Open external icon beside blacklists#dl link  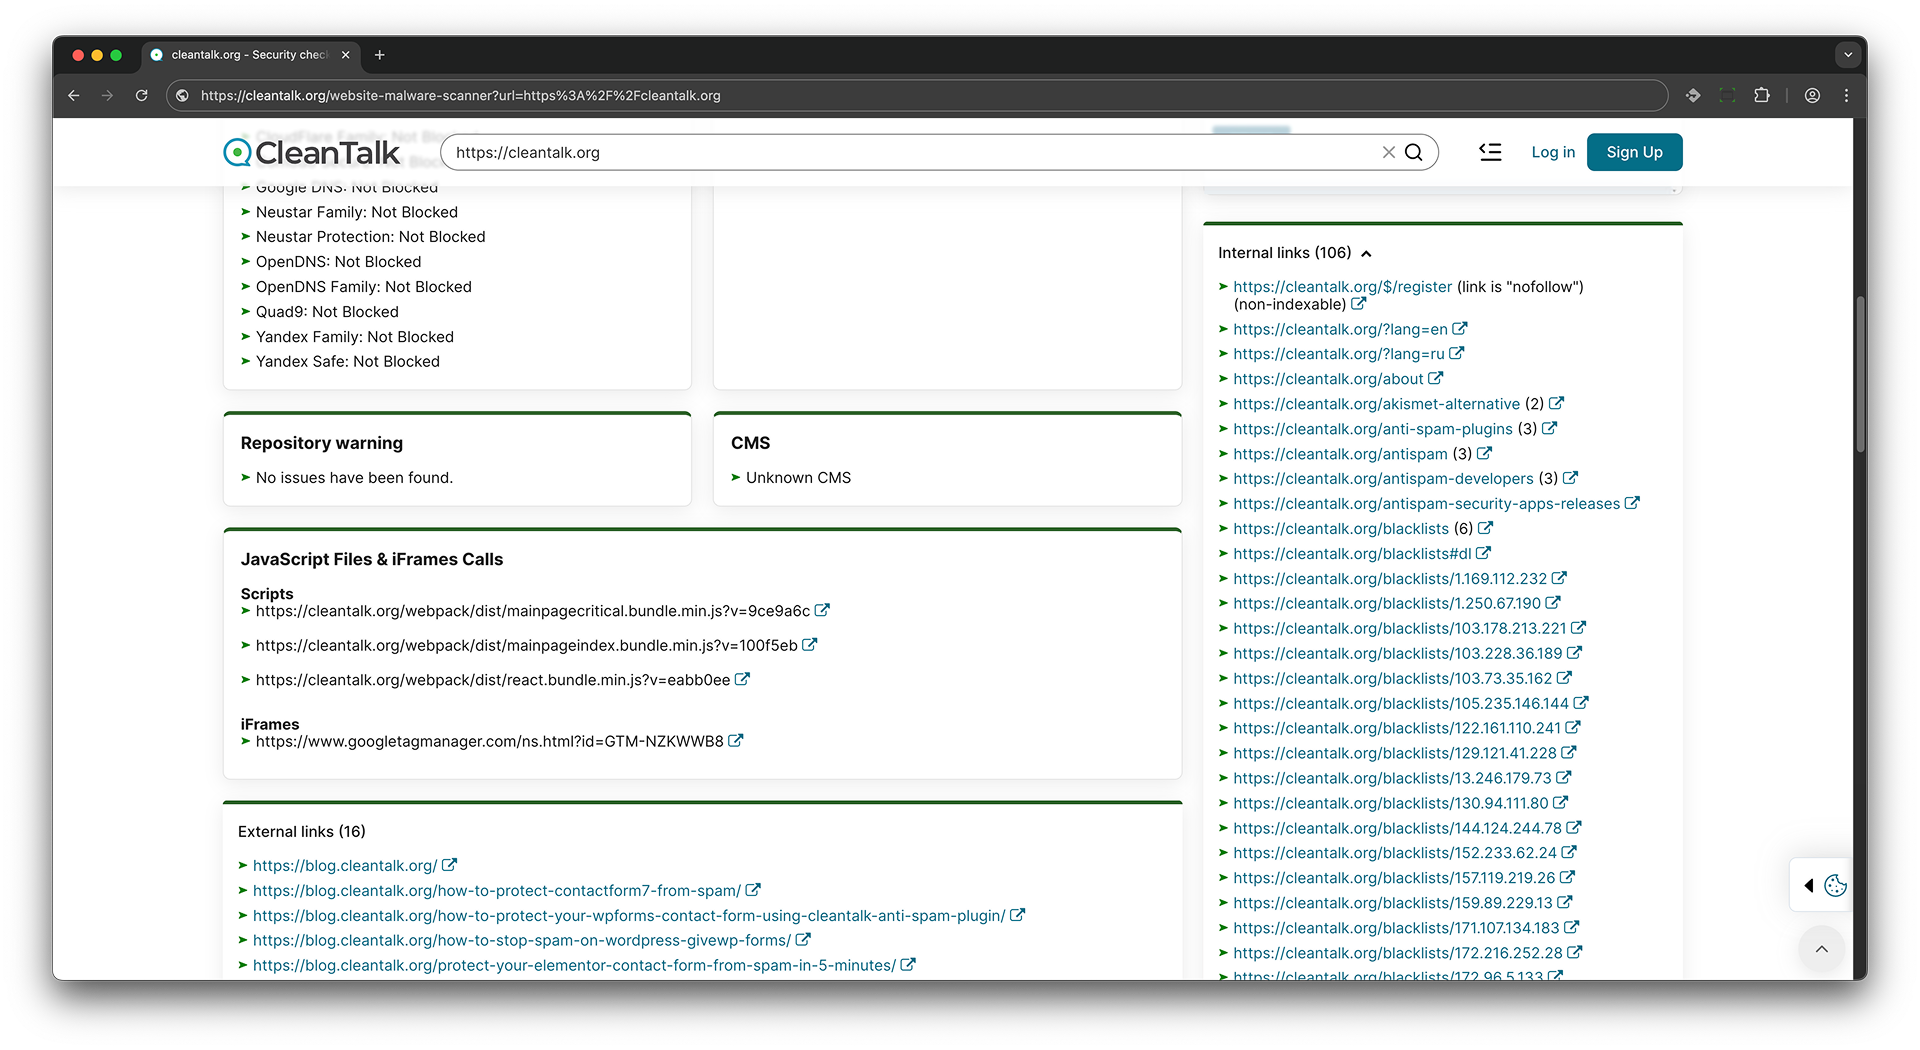coord(1484,553)
